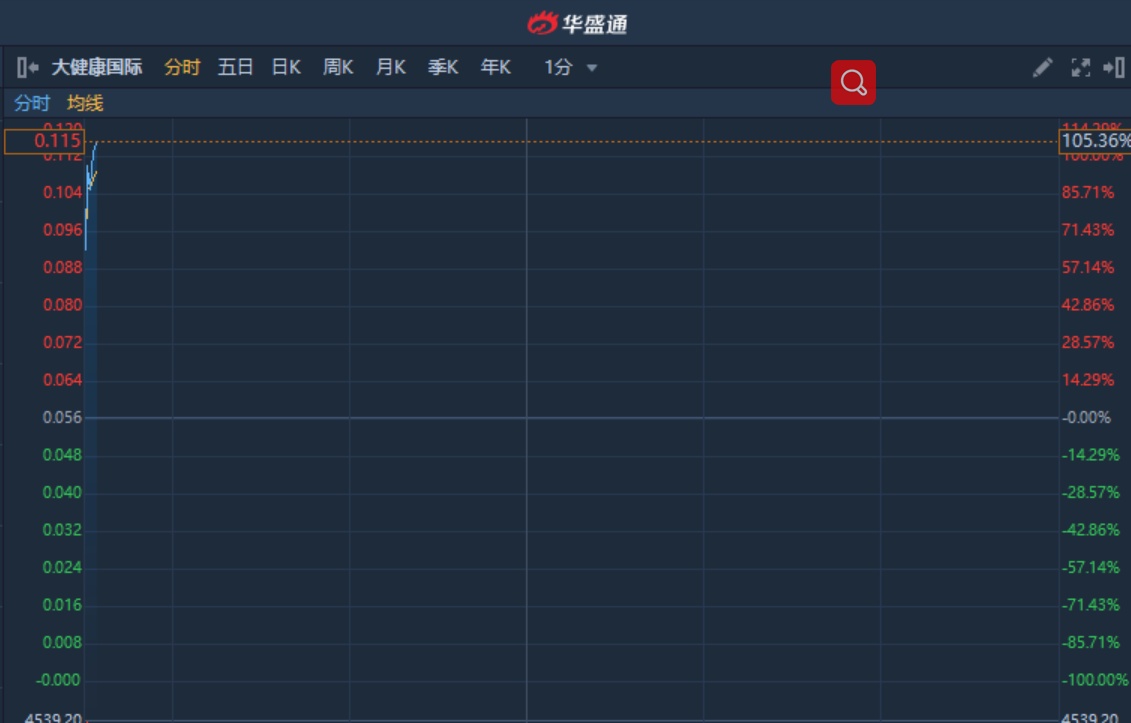The image size is (1131, 723).
Task: Click the 42.86% red percentage label
Action: [1088, 305]
